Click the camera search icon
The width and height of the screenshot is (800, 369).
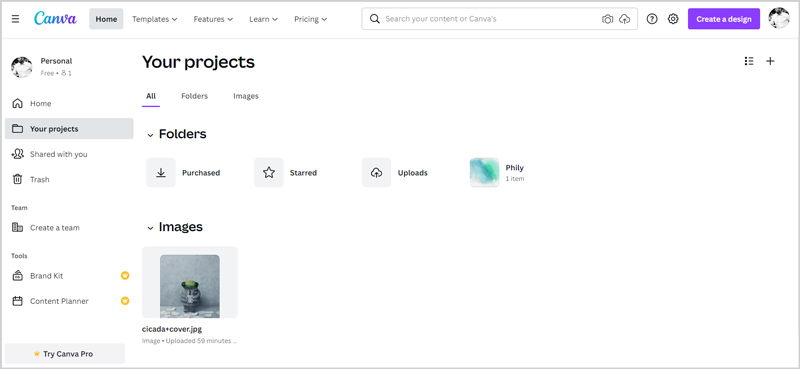pos(607,19)
